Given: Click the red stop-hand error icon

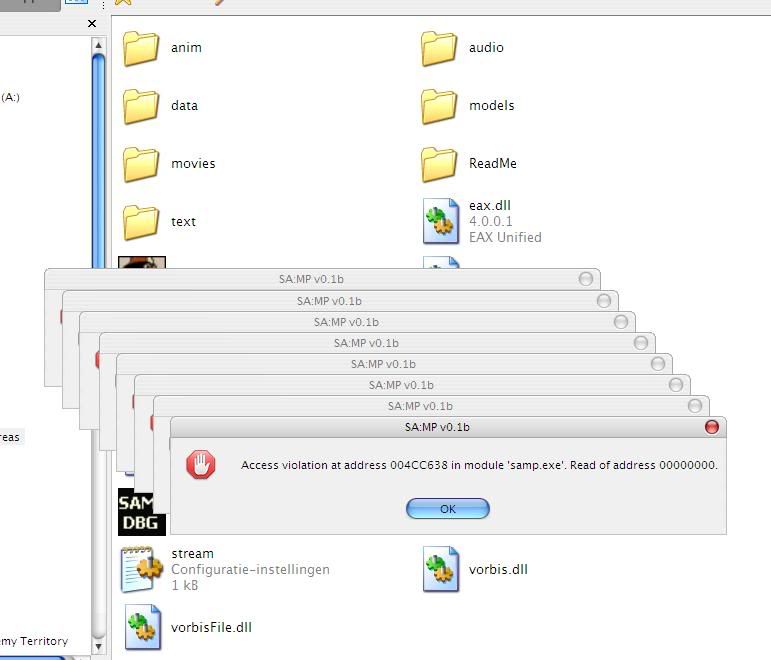Looking at the screenshot, I should pyautogui.click(x=201, y=464).
